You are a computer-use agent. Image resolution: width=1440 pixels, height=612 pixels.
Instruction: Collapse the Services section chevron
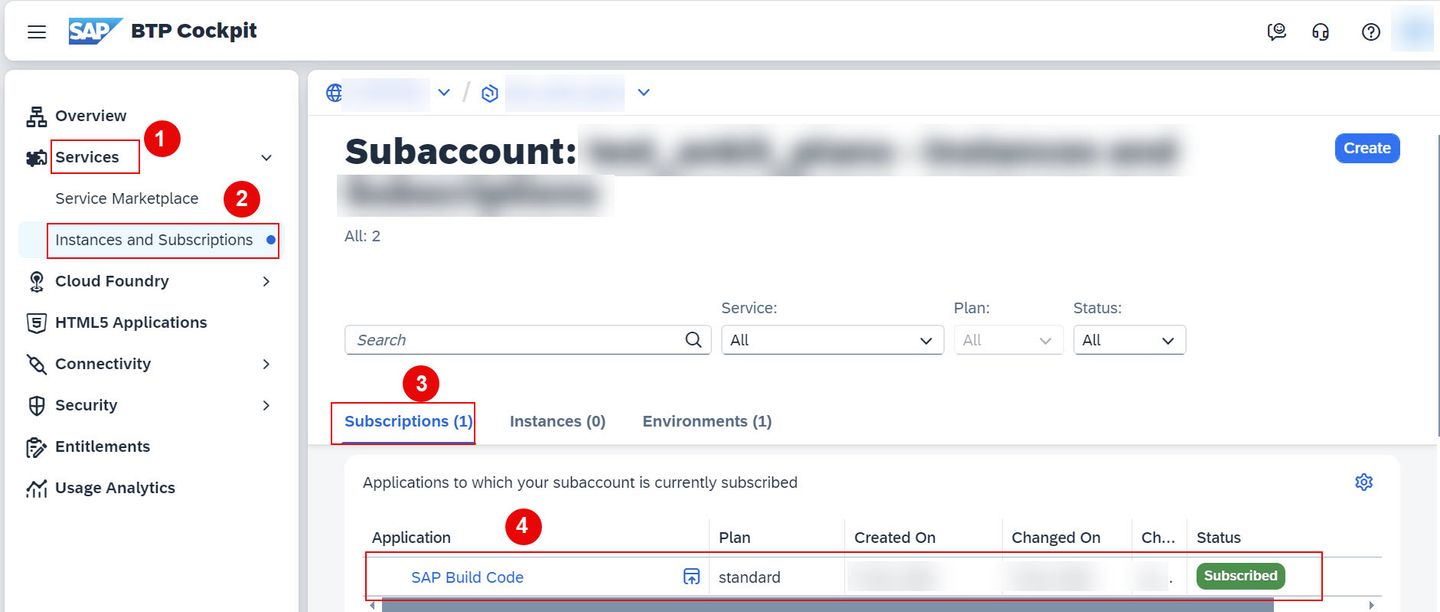click(266, 158)
